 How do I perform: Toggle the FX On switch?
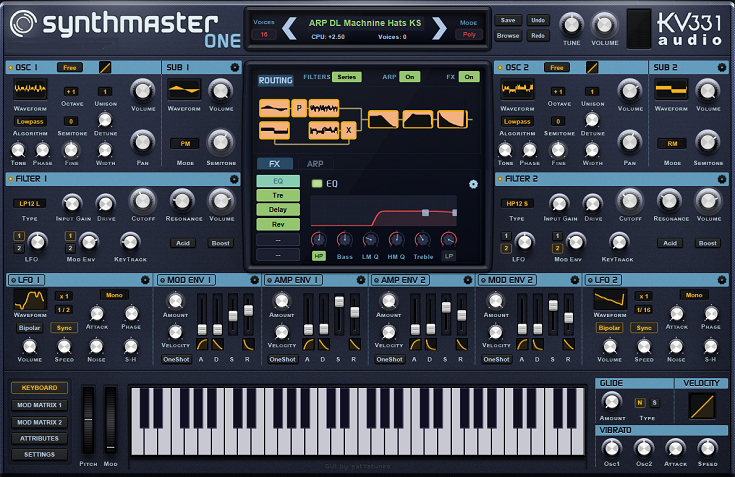tap(469, 77)
